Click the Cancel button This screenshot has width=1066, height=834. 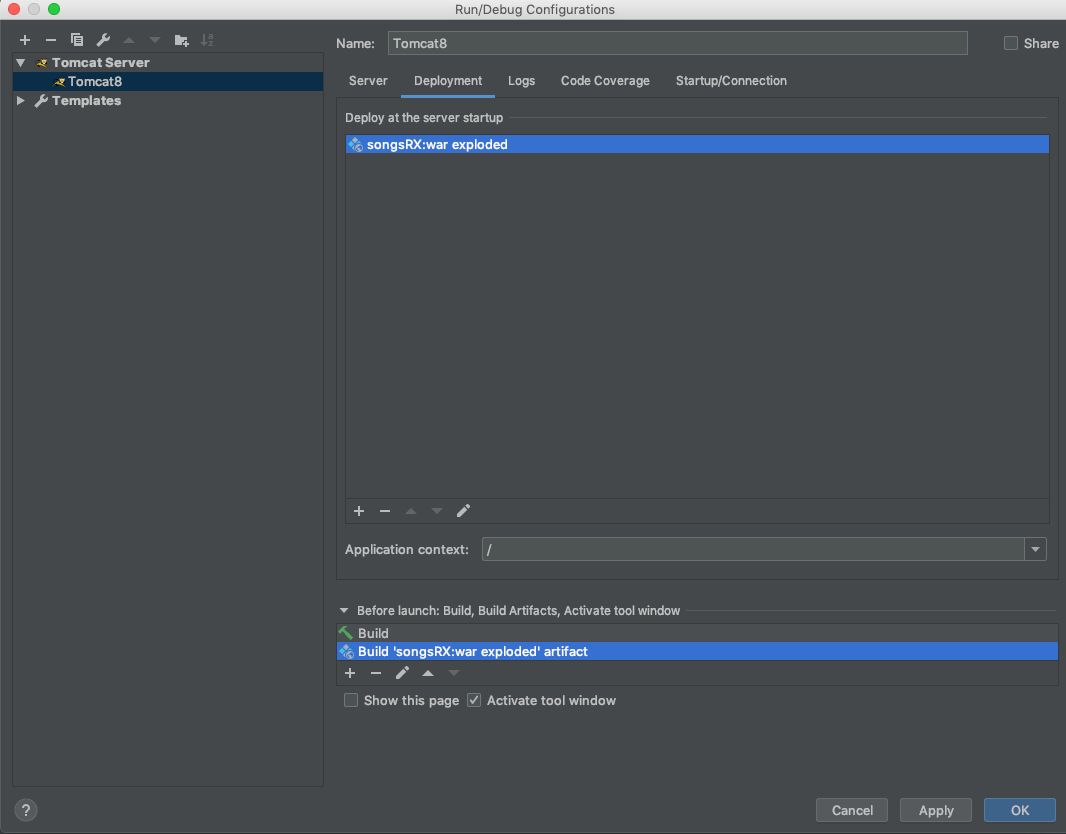pos(852,810)
